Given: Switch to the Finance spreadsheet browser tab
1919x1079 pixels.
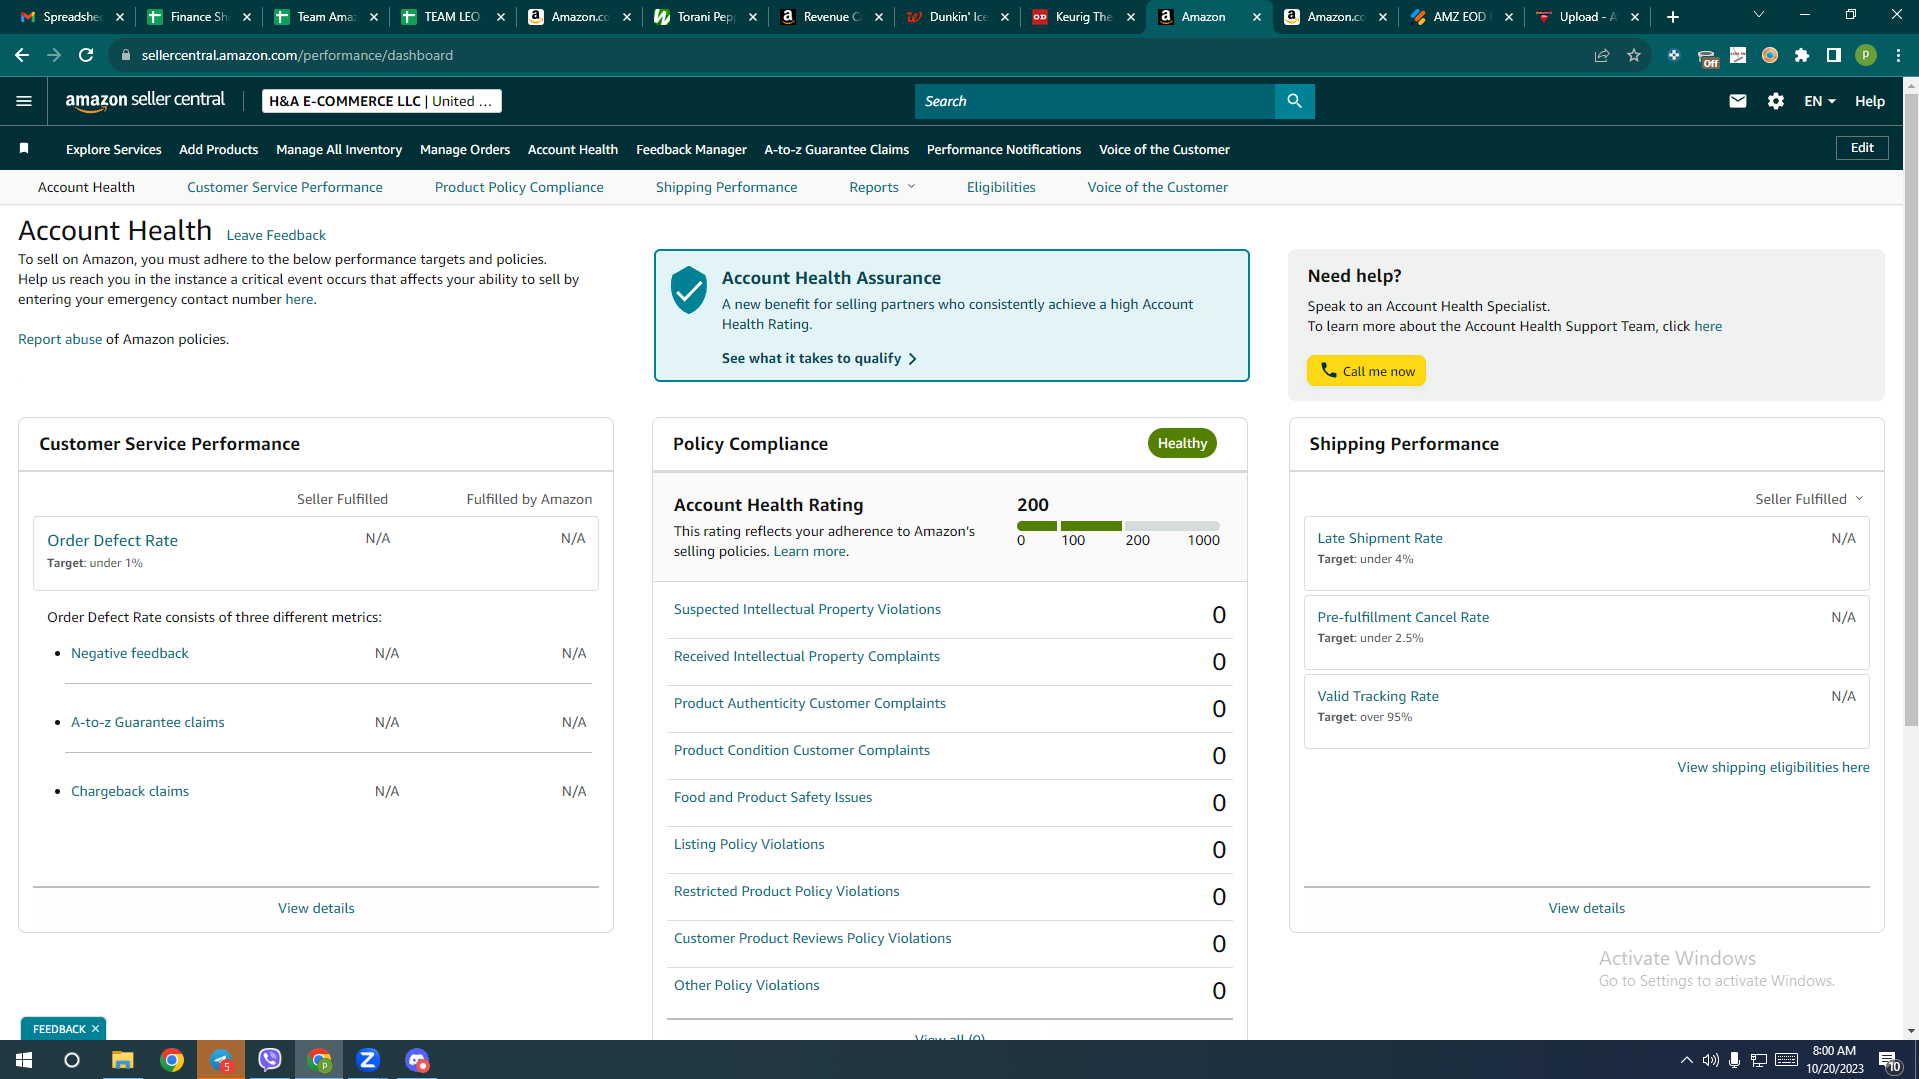Looking at the screenshot, I should coord(199,17).
